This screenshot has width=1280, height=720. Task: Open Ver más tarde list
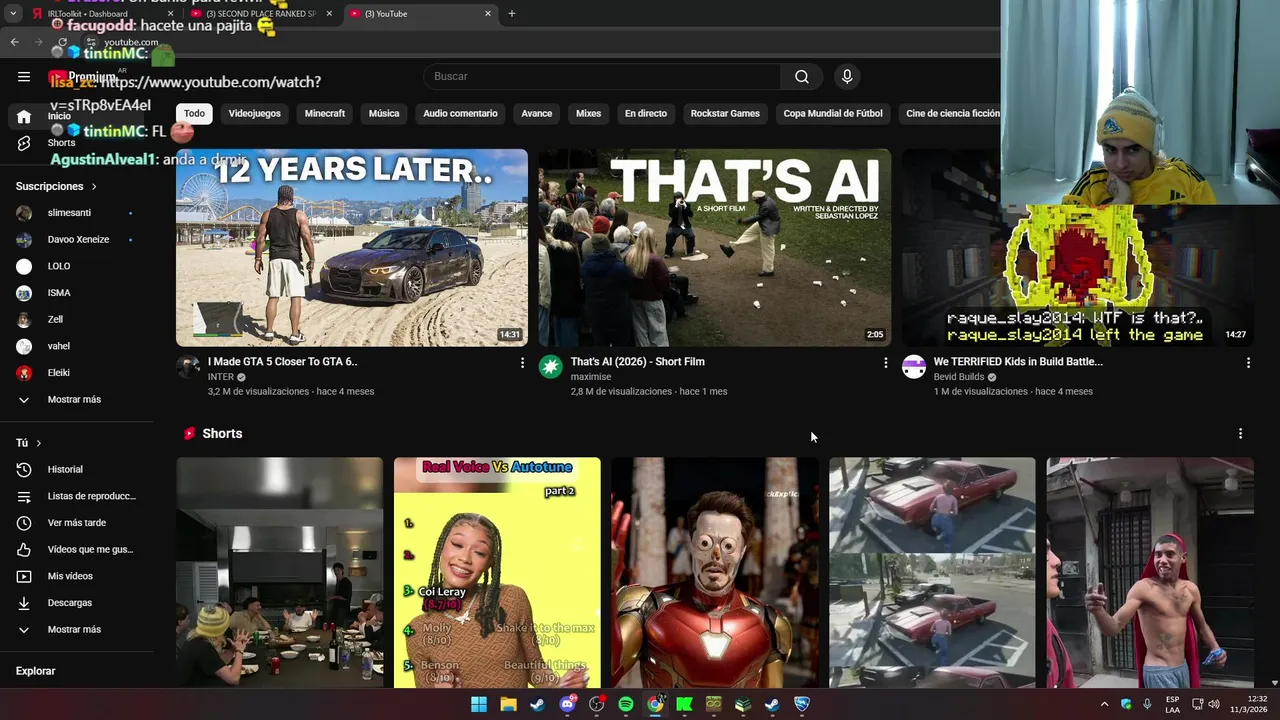click(76, 523)
